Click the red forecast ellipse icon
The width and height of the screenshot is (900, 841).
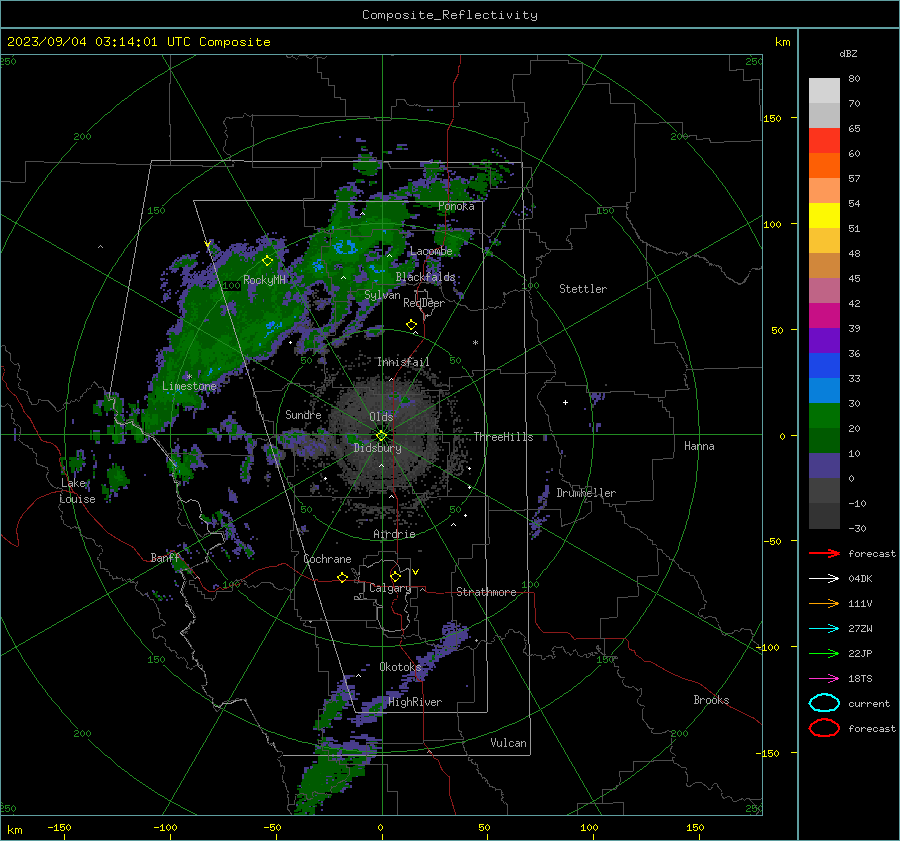pos(824,728)
